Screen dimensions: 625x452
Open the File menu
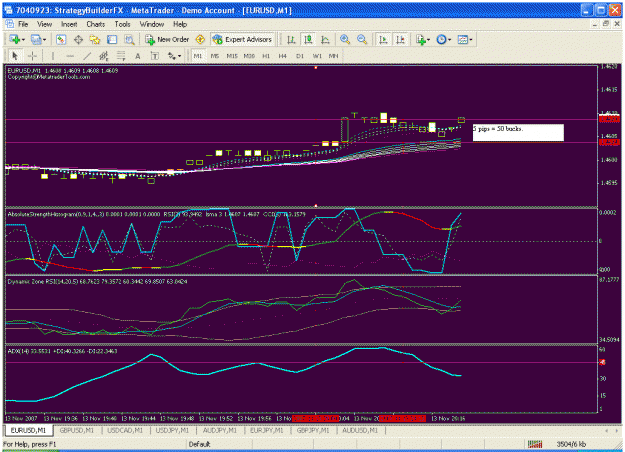pos(23,24)
